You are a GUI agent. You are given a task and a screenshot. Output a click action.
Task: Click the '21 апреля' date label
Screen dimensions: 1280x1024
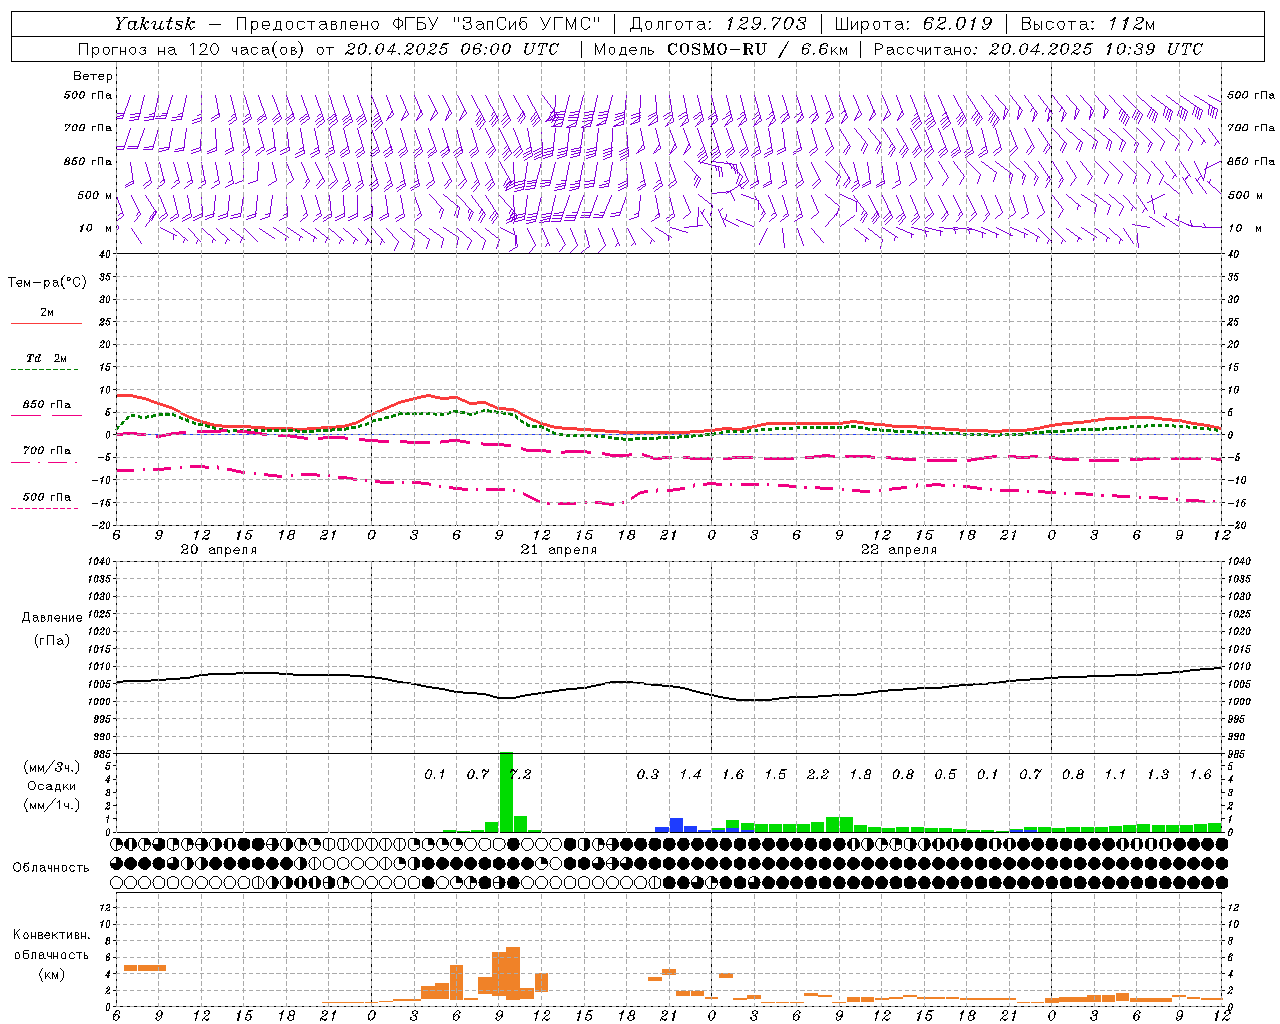pos(558,550)
